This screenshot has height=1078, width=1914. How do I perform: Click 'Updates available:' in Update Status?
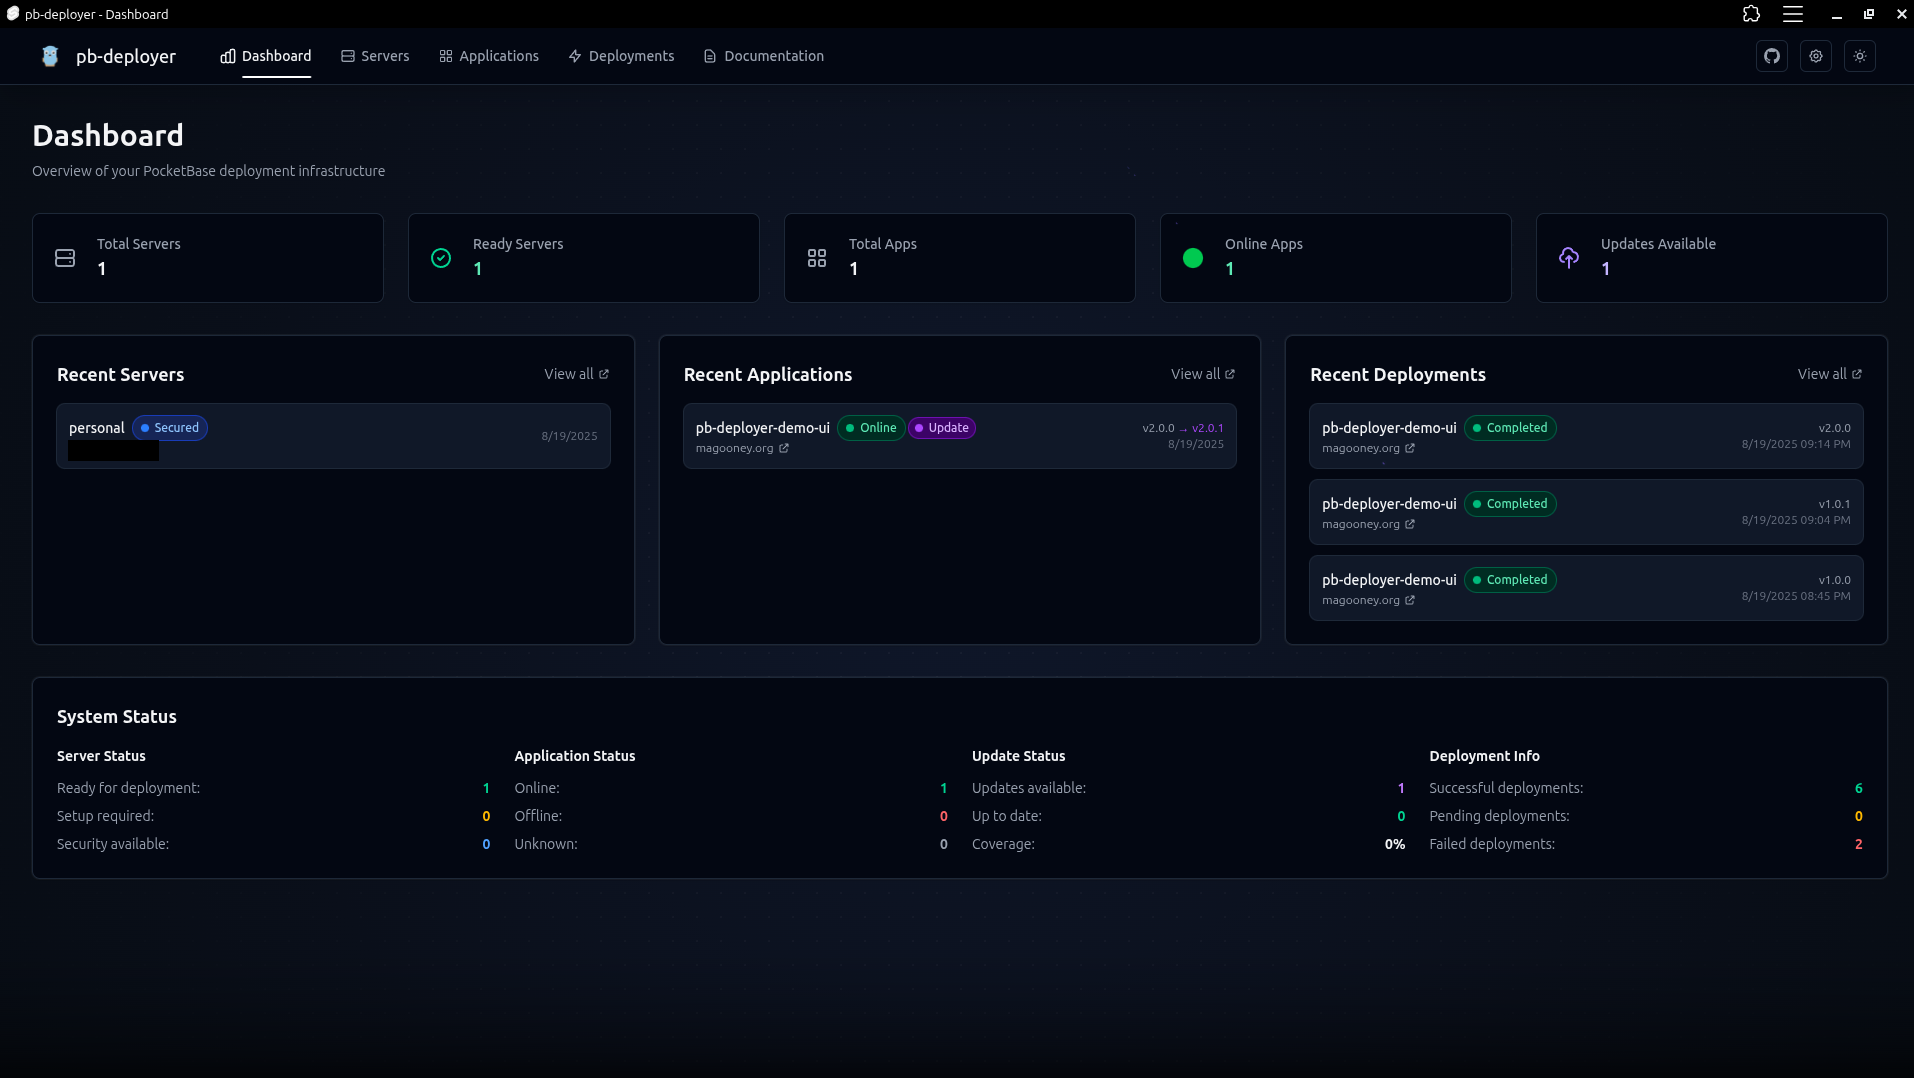tap(1029, 788)
